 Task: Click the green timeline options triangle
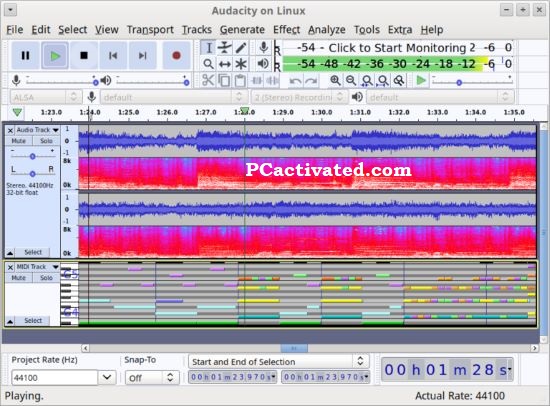[x=17, y=113]
